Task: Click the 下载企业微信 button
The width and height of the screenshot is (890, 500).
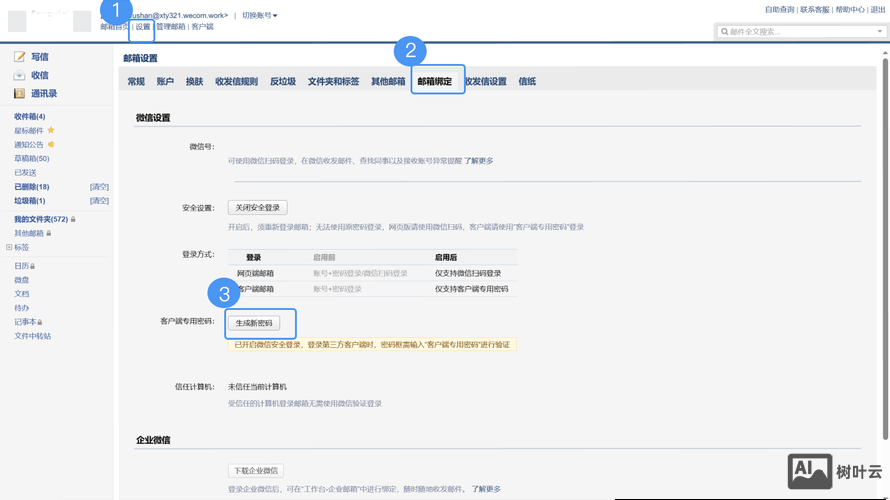Action: (x=256, y=470)
